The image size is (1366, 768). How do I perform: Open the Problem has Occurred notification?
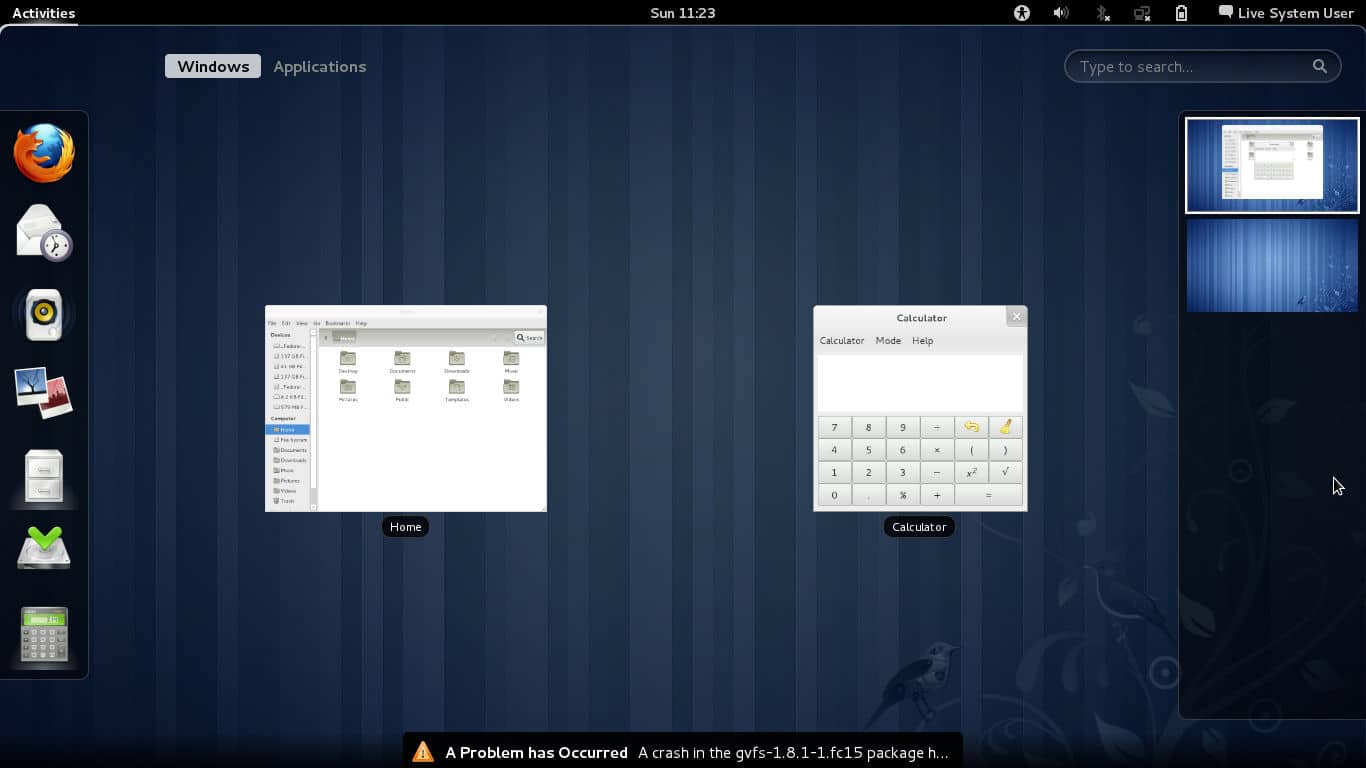tap(683, 752)
